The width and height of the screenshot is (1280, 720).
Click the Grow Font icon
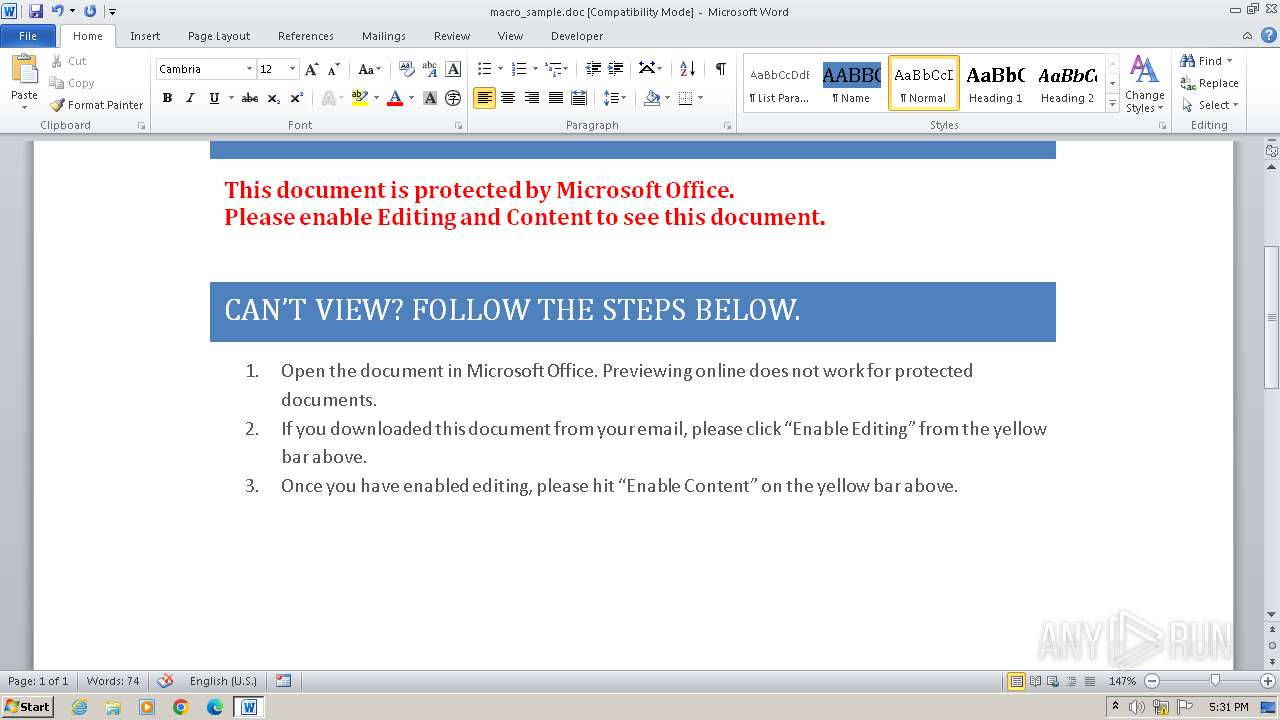point(312,69)
